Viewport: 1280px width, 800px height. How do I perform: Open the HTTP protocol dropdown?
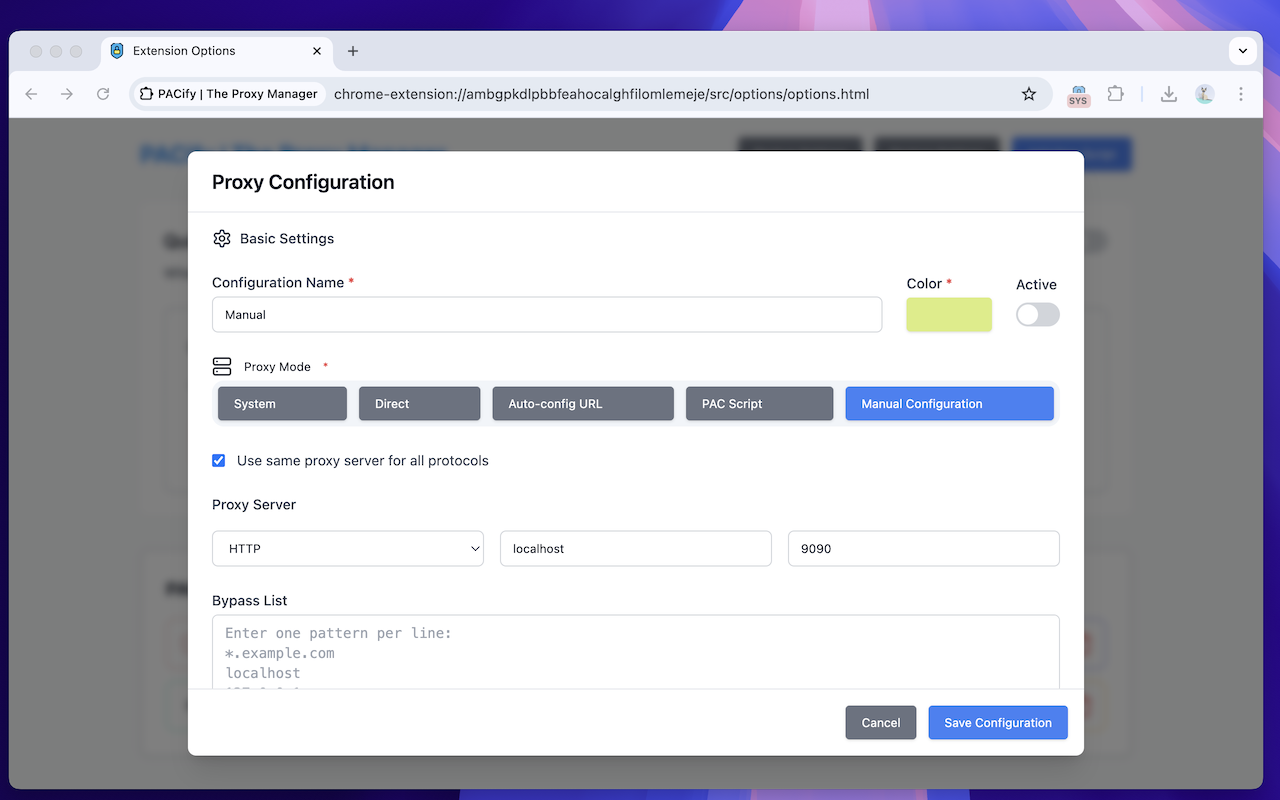coord(348,549)
